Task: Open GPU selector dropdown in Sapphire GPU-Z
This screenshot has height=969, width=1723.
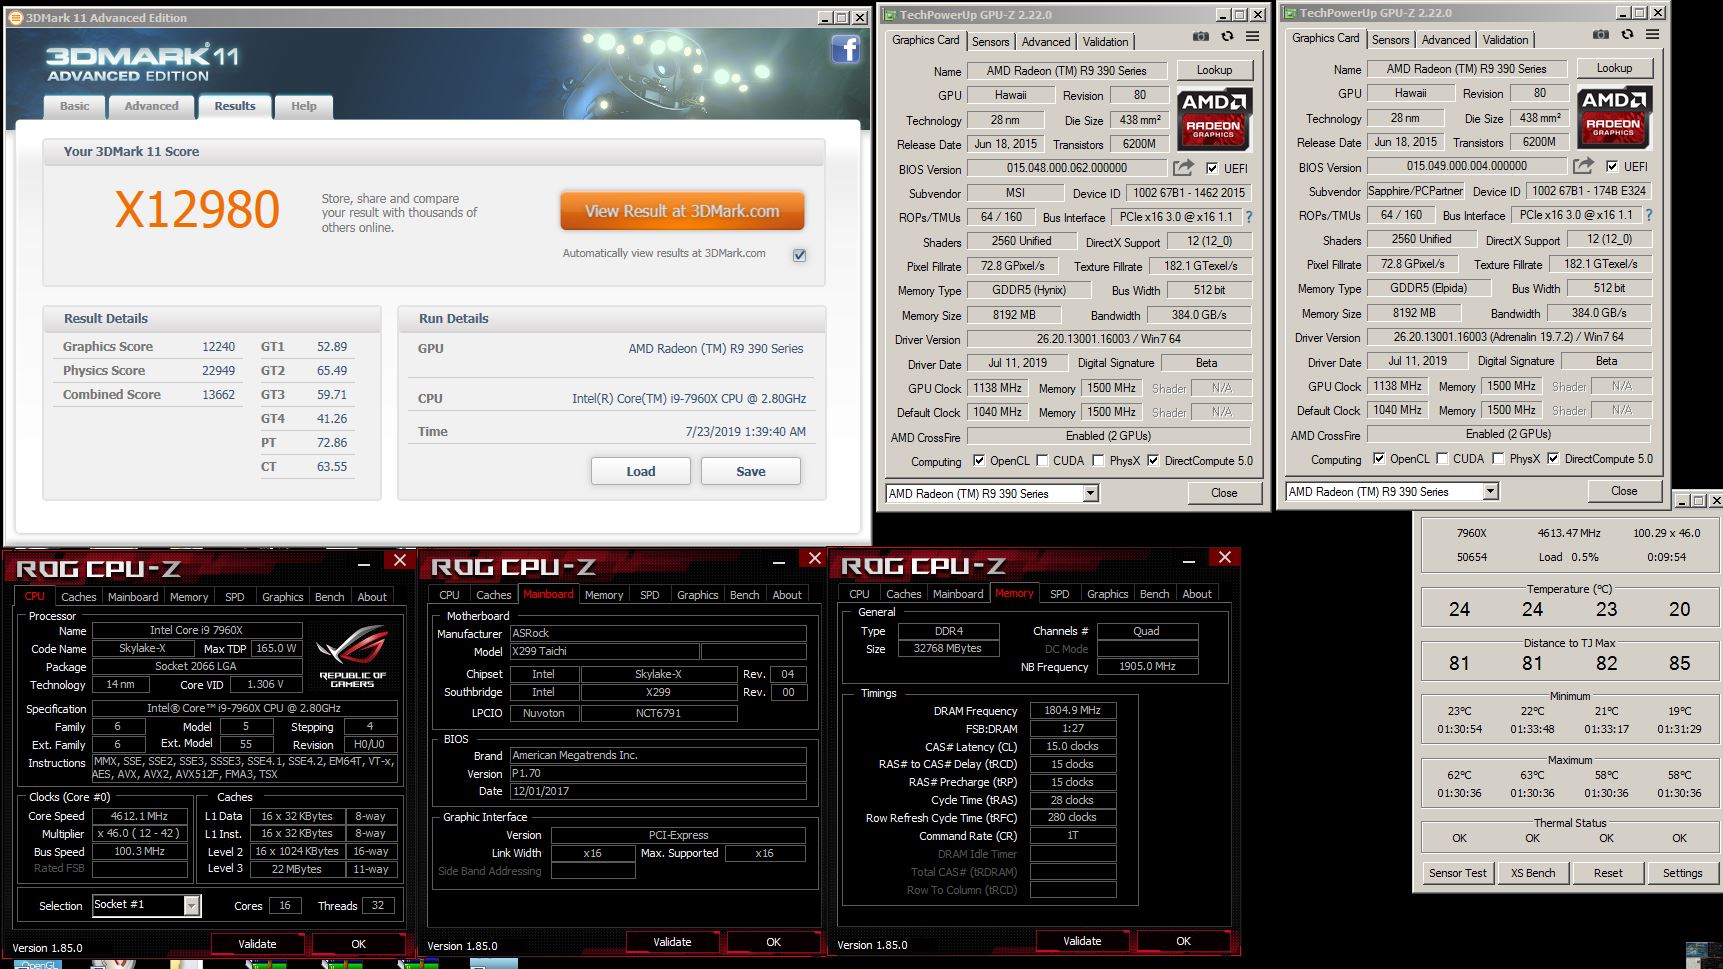Action: pyautogui.click(x=1490, y=491)
